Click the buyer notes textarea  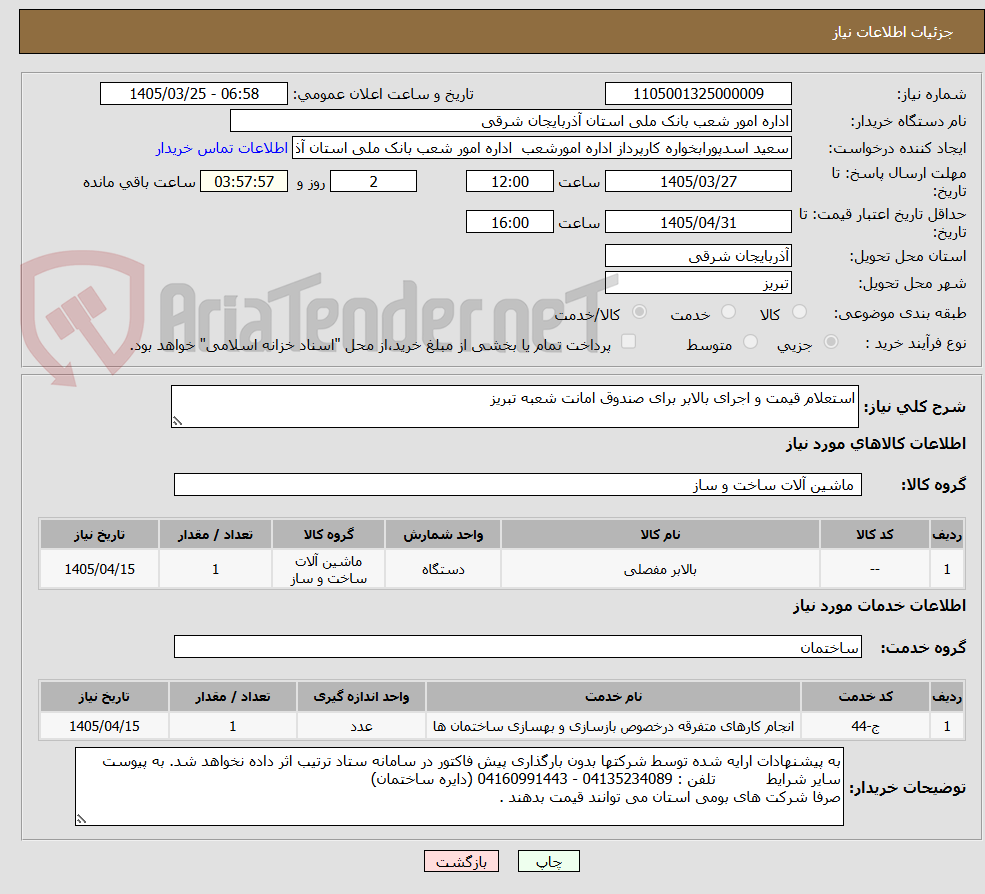[x=459, y=786]
